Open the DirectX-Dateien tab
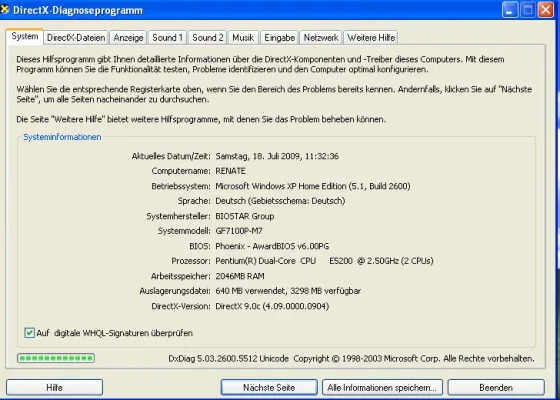The image size is (560, 400). (x=76, y=38)
